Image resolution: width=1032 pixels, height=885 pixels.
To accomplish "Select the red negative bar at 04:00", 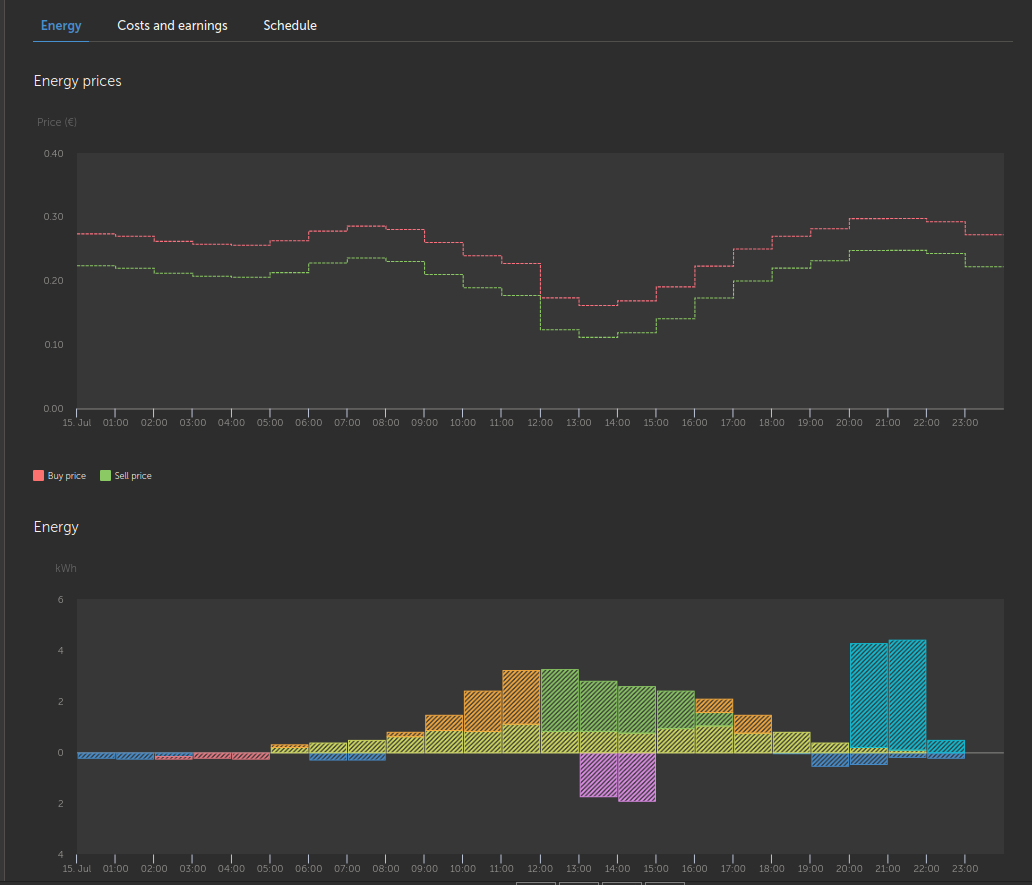I will coord(251,756).
